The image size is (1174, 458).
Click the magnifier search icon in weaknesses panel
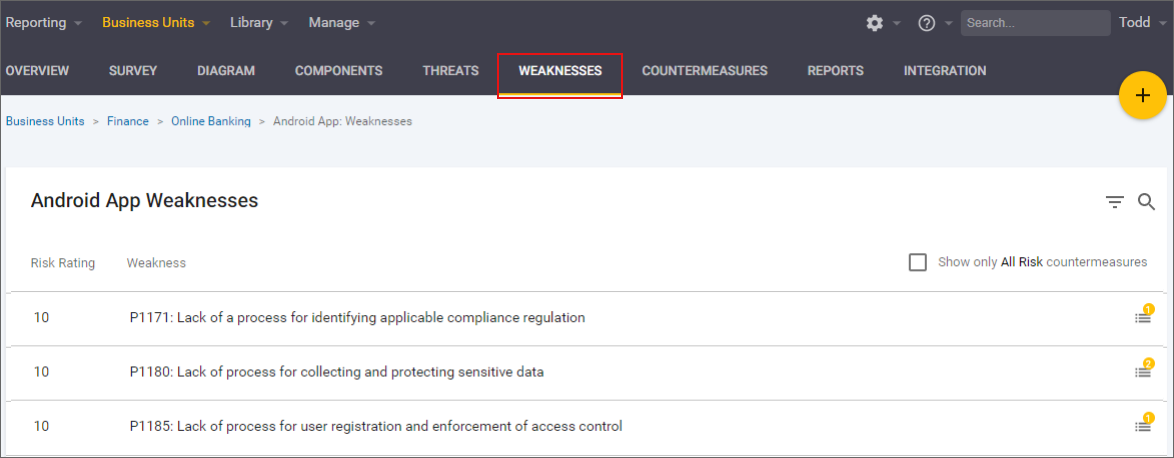[1147, 202]
